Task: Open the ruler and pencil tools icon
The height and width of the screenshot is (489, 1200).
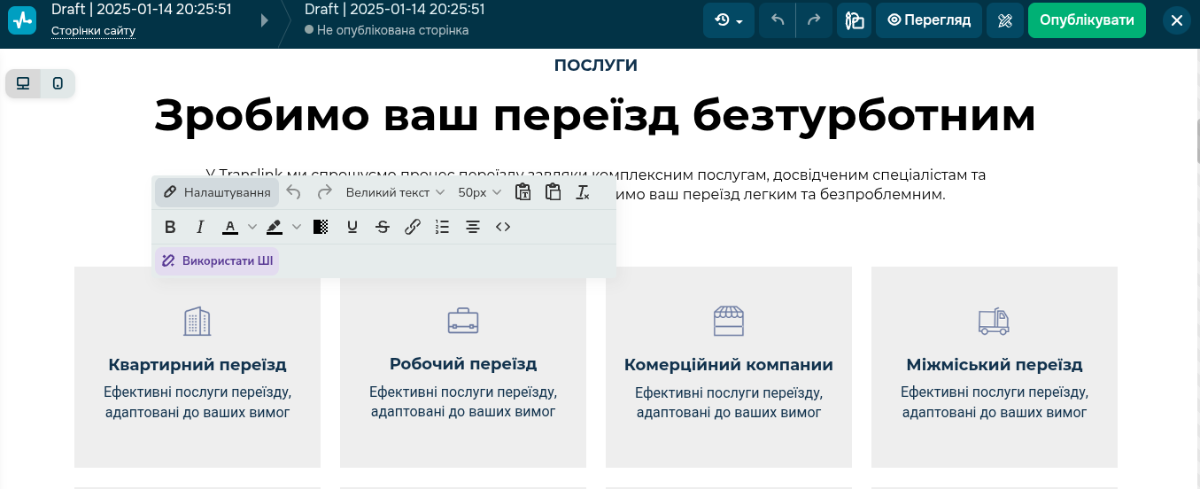Action: pos(1004,20)
